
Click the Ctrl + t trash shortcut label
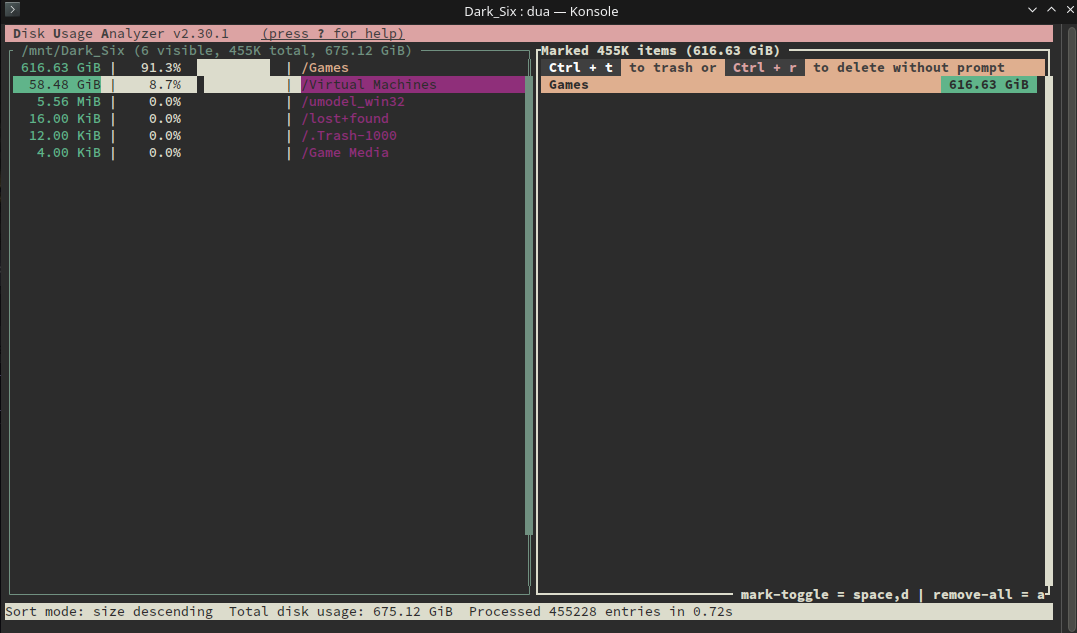pos(580,67)
